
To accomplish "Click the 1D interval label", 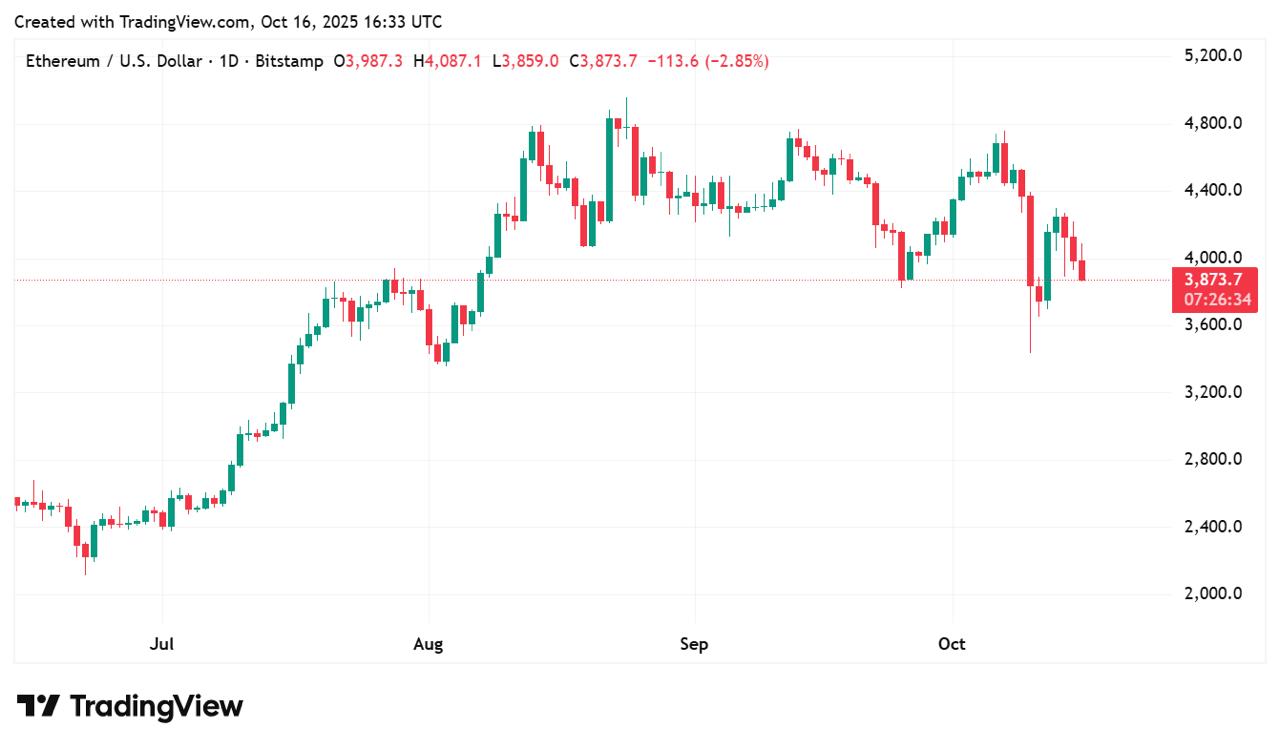I will click(x=228, y=61).
